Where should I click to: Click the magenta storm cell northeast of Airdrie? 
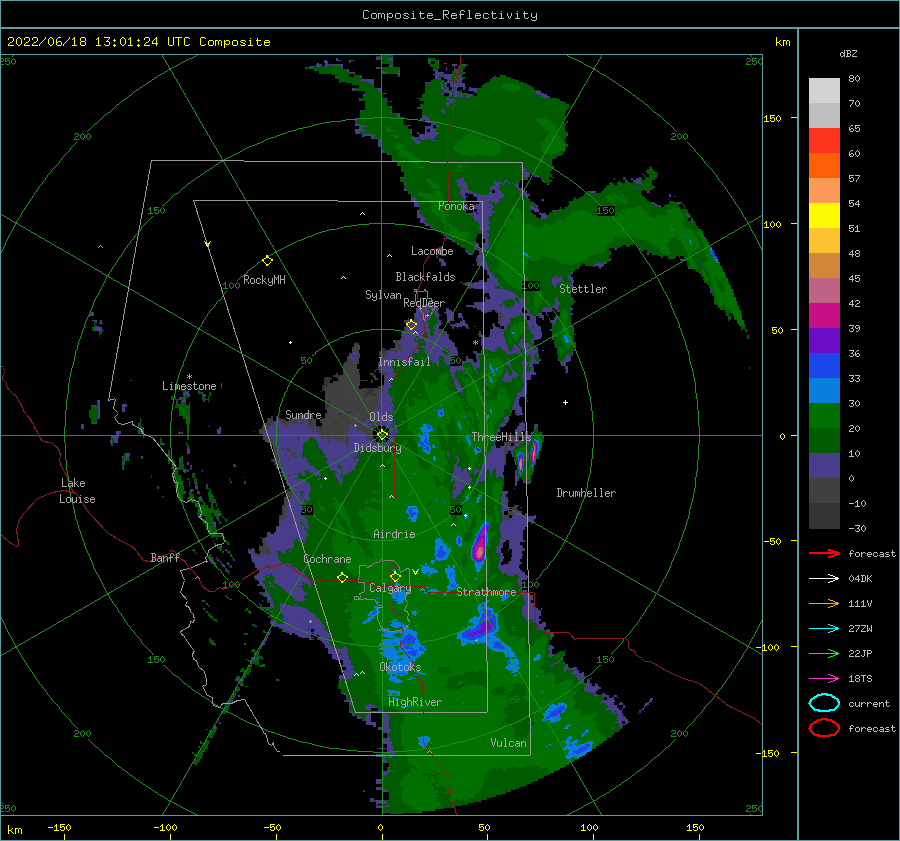tap(480, 545)
